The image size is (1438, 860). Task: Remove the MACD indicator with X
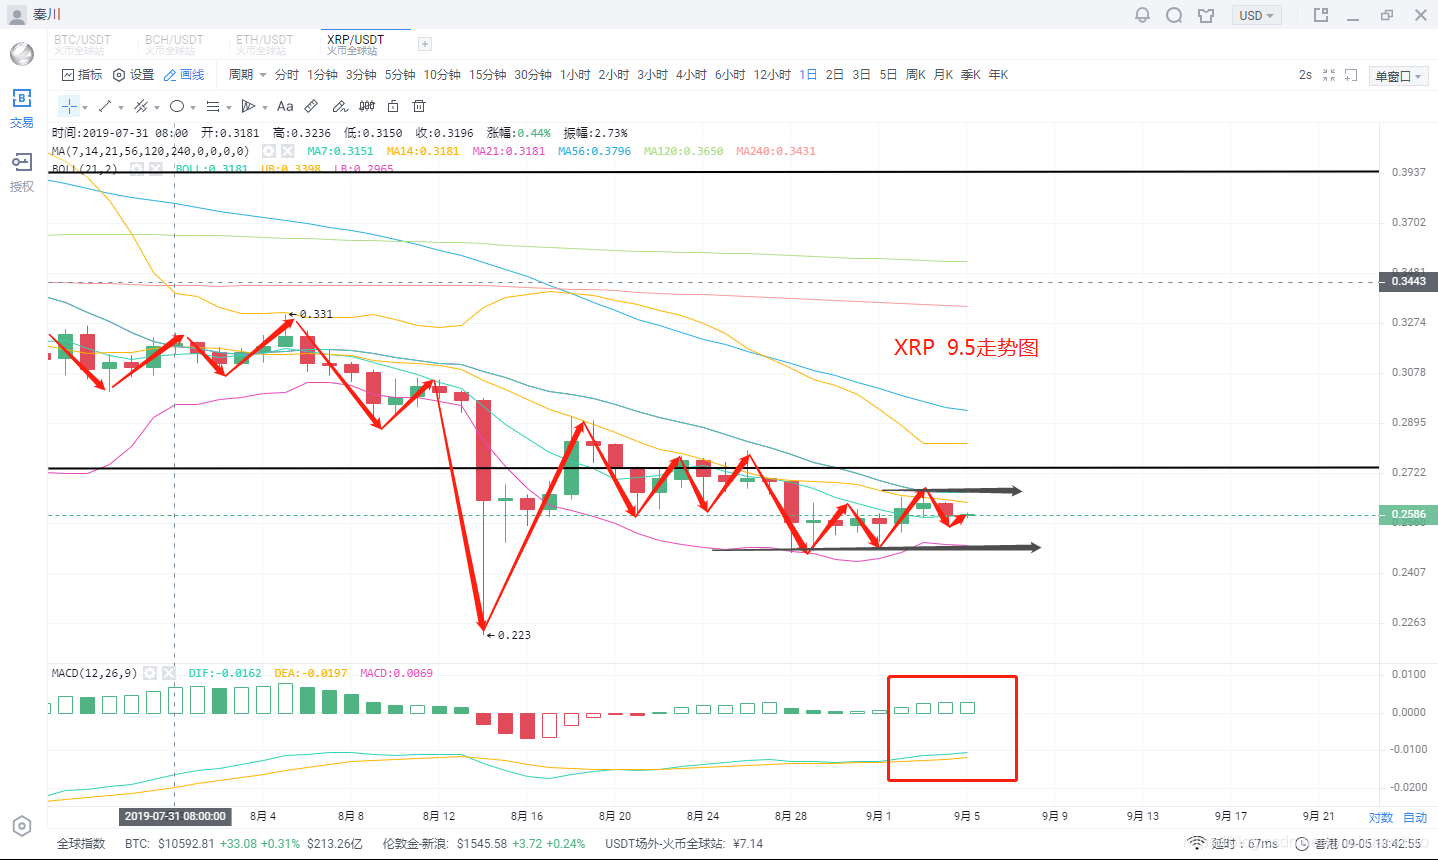point(168,673)
